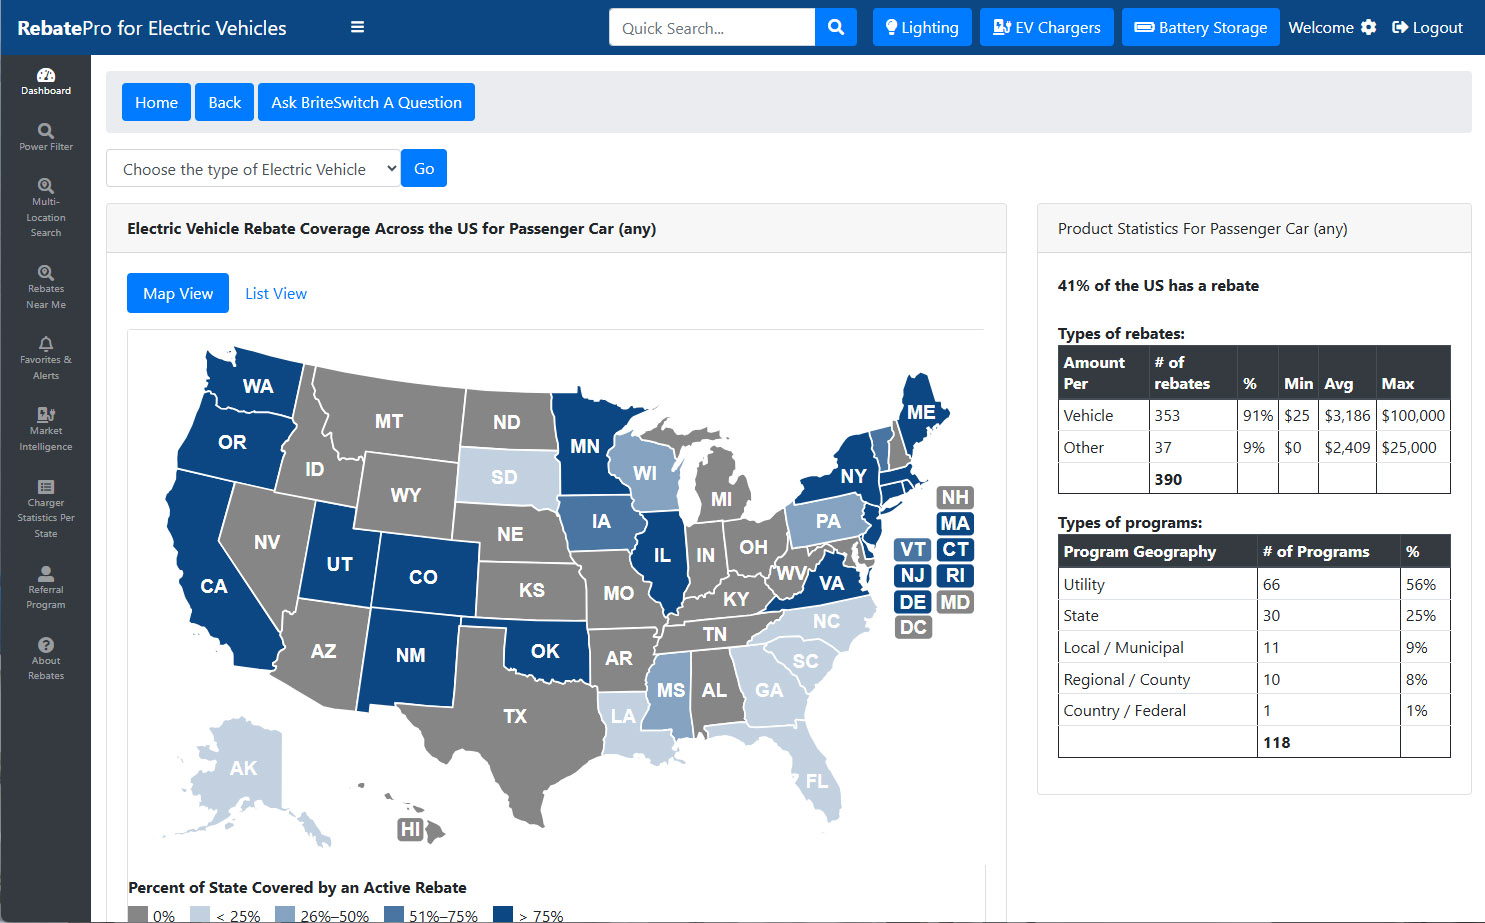Click the Back button
Screen dimensions: 1485x923
point(224,102)
